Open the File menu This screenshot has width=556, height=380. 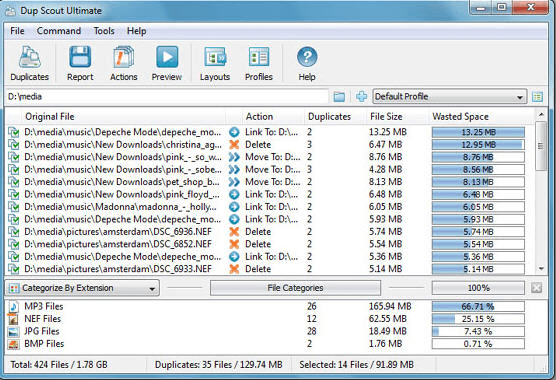pyautogui.click(x=17, y=31)
